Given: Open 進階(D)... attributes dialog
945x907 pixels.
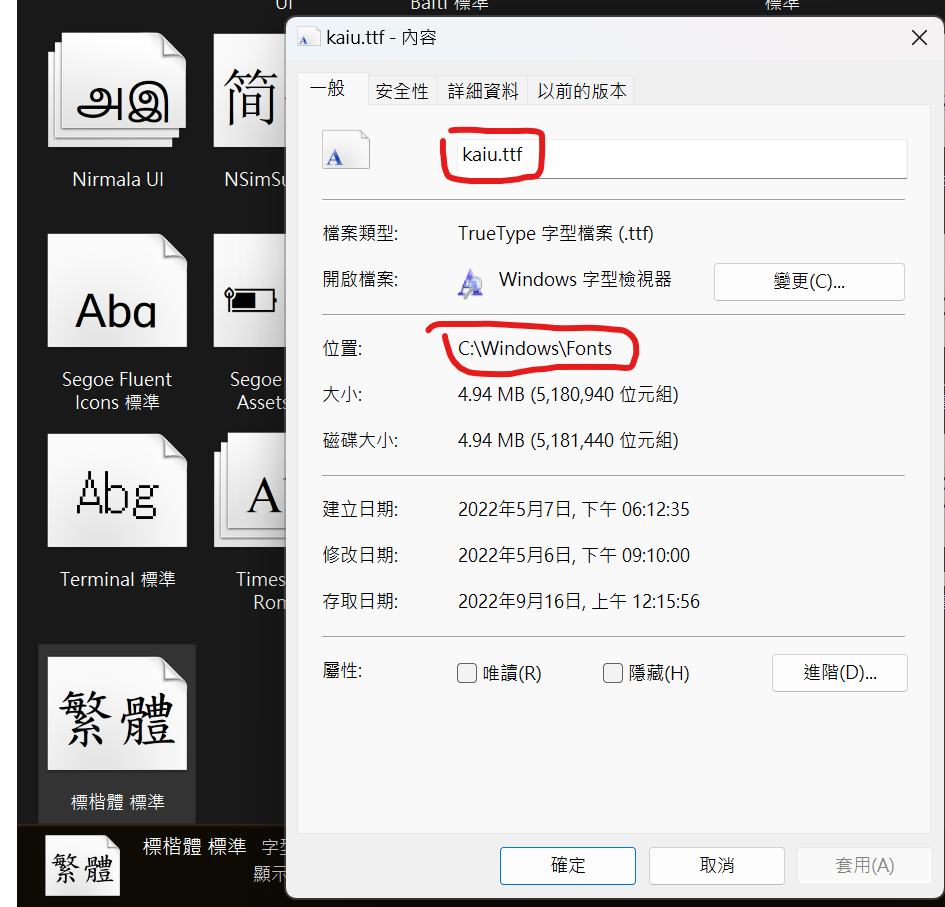Looking at the screenshot, I should pos(840,673).
